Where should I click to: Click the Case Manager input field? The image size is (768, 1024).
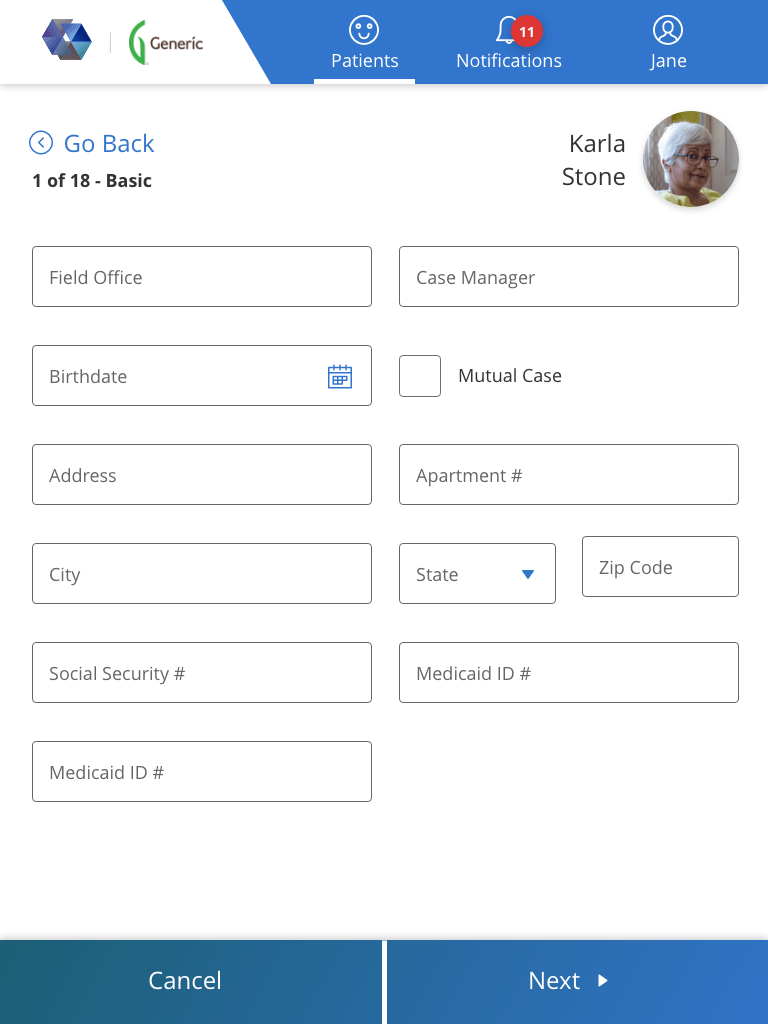click(x=569, y=276)
